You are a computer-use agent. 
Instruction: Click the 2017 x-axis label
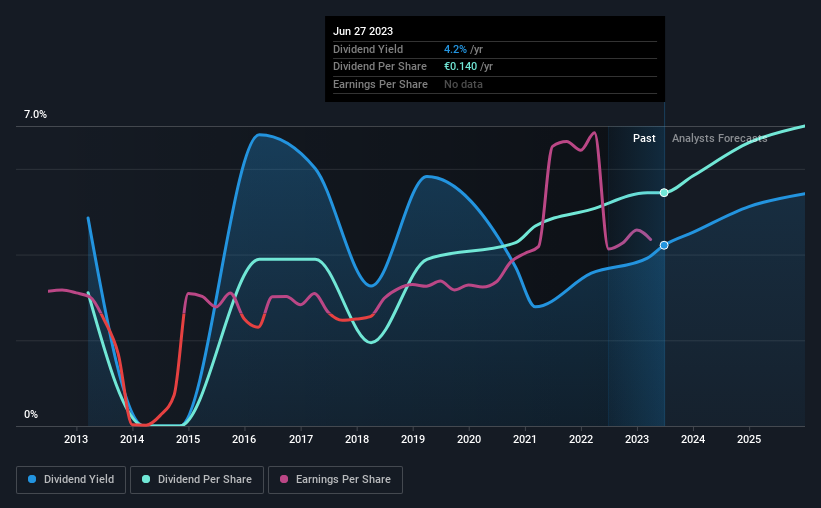click(x=301, y=439)
